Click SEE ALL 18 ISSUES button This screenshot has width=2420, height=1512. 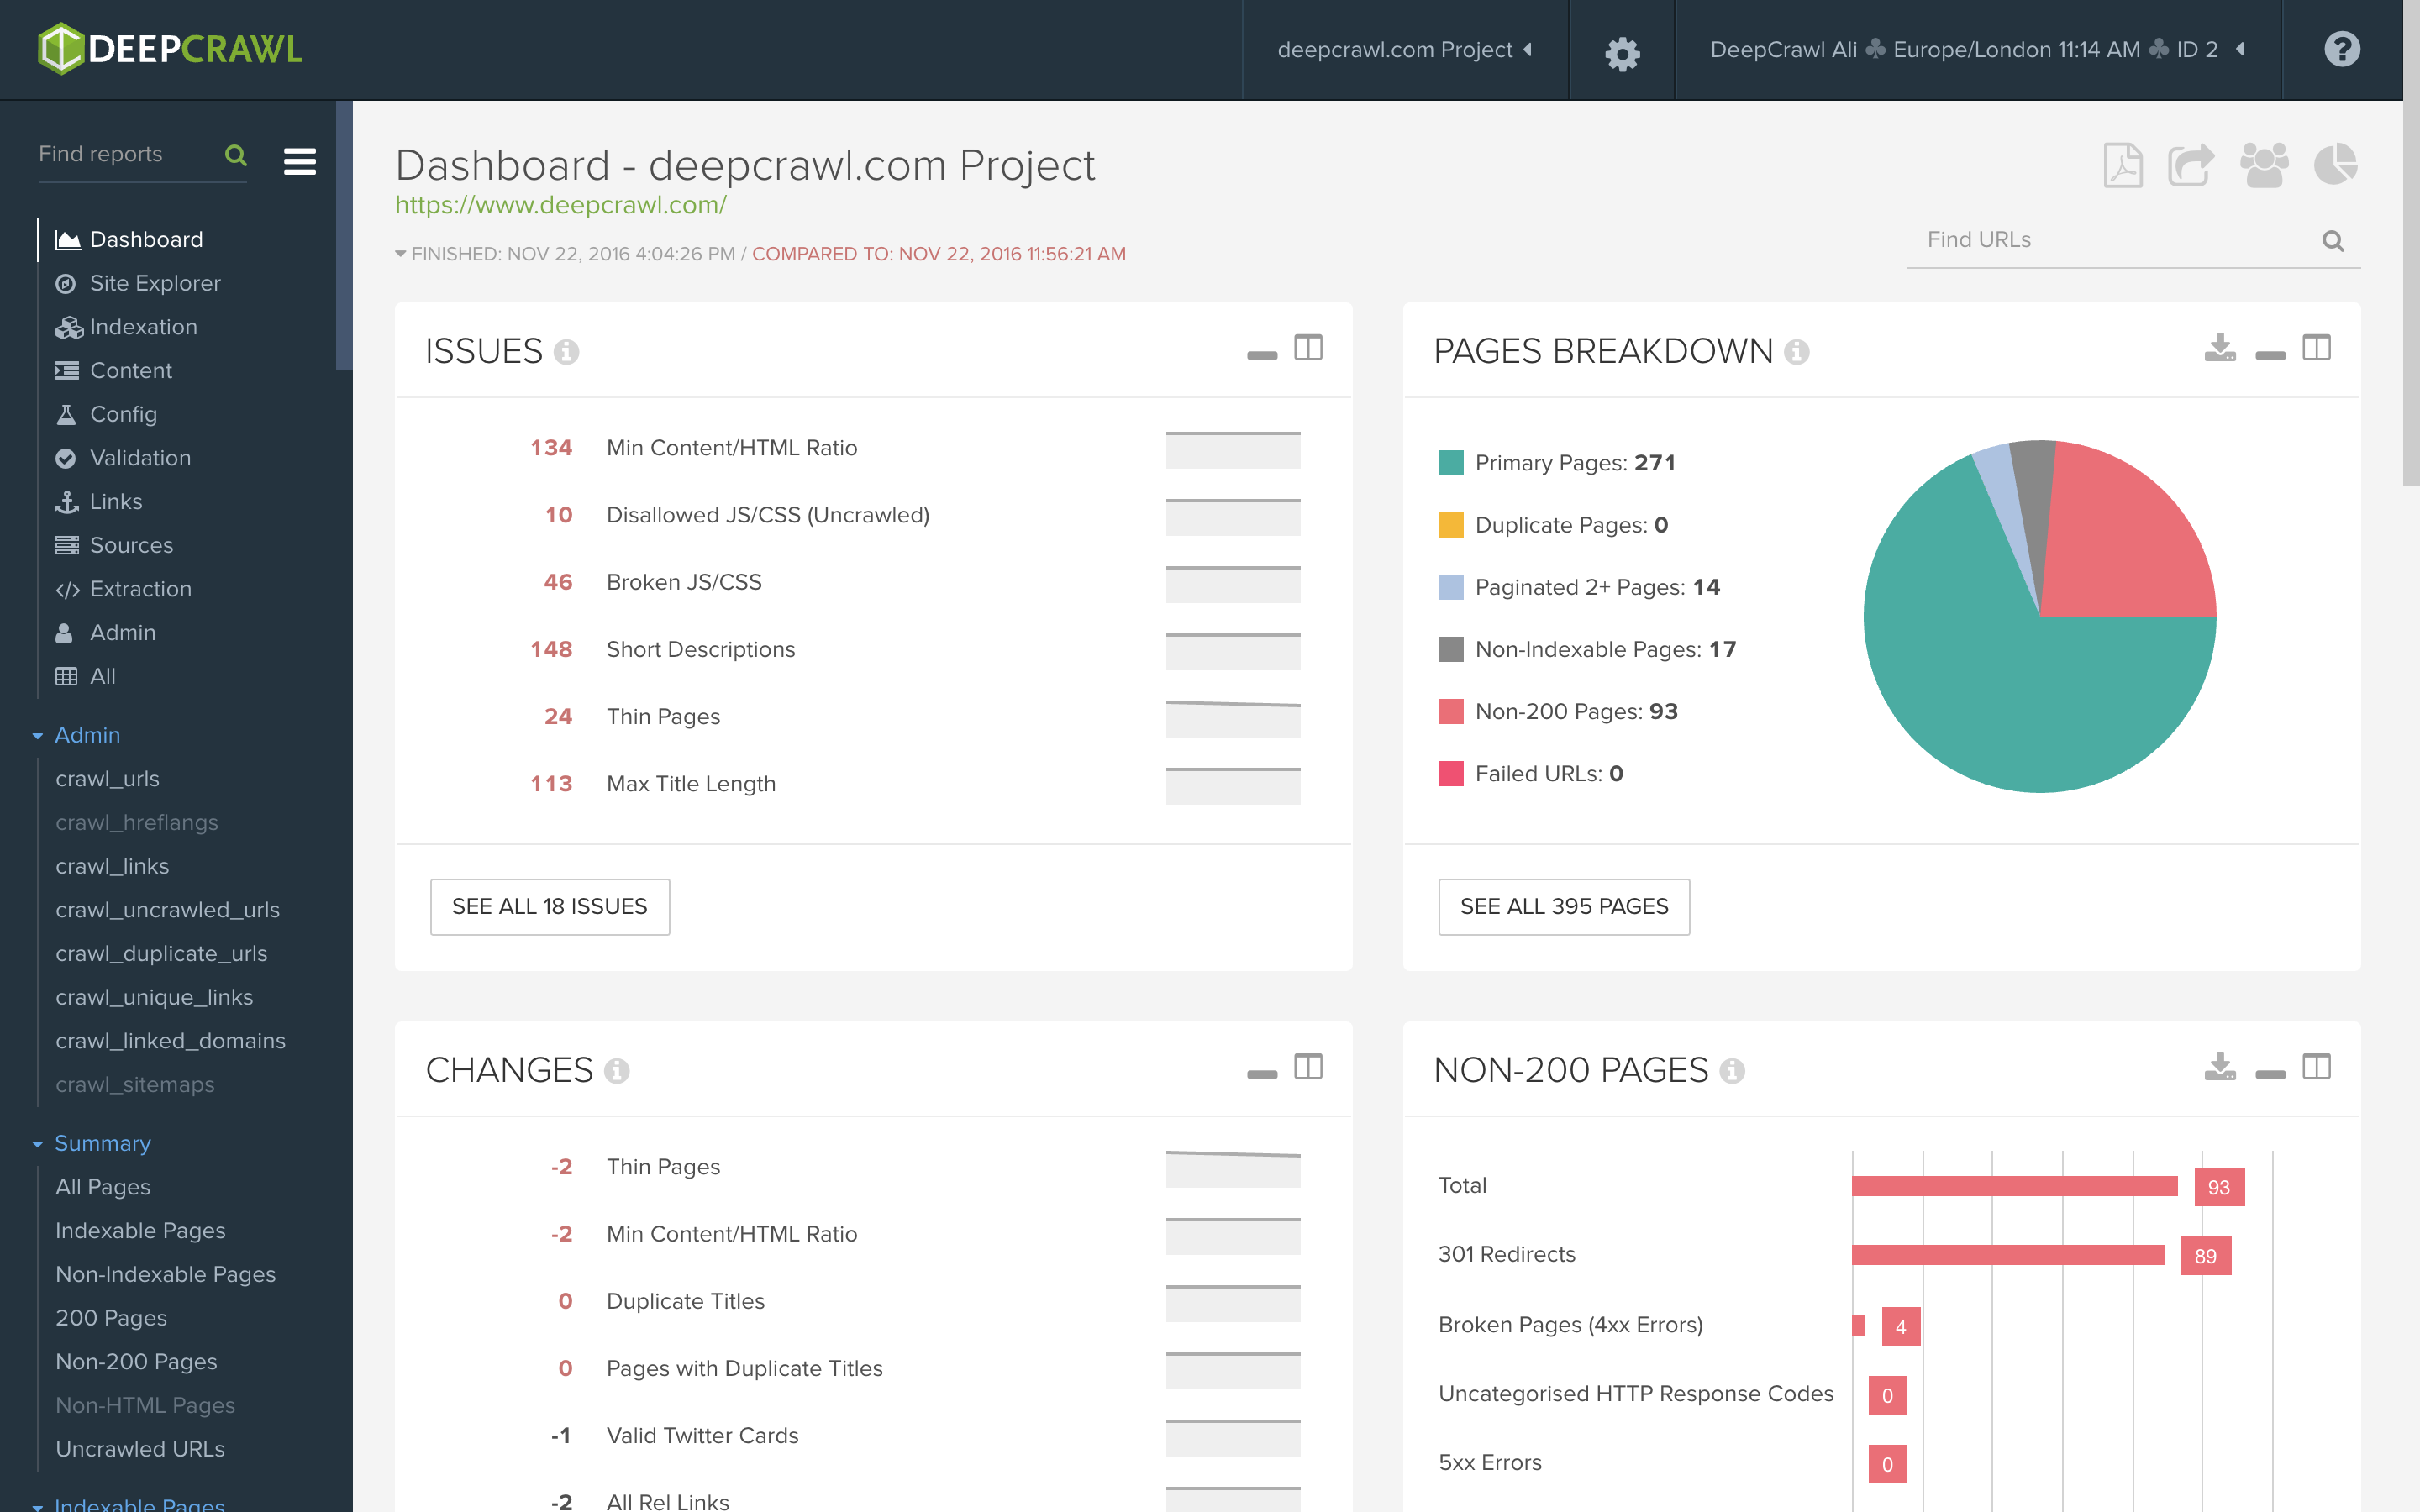[x=549, y=906]
